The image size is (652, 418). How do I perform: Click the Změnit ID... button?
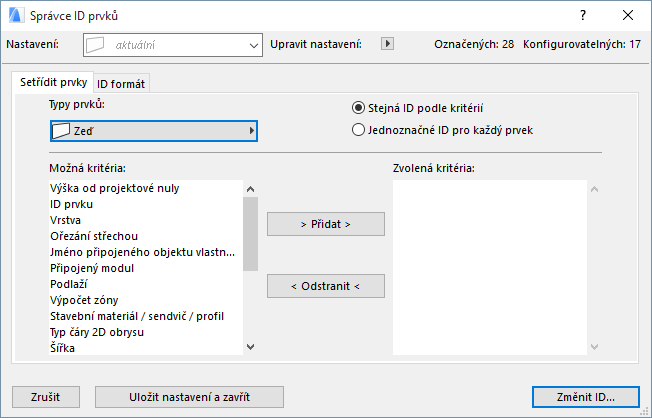point(586,397)
